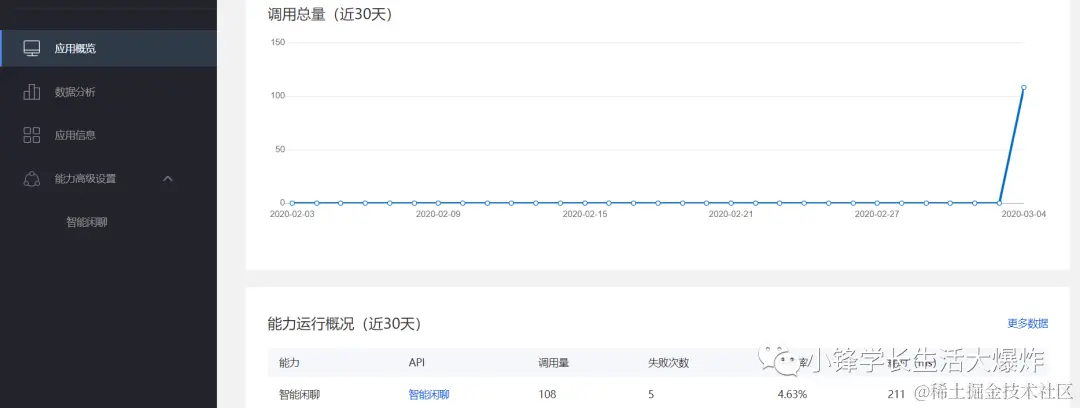This screenshot has width=1080, height=408.
Task: Click the 能力运行概况（近30天）heading
Action: click(x=344, y=323)
